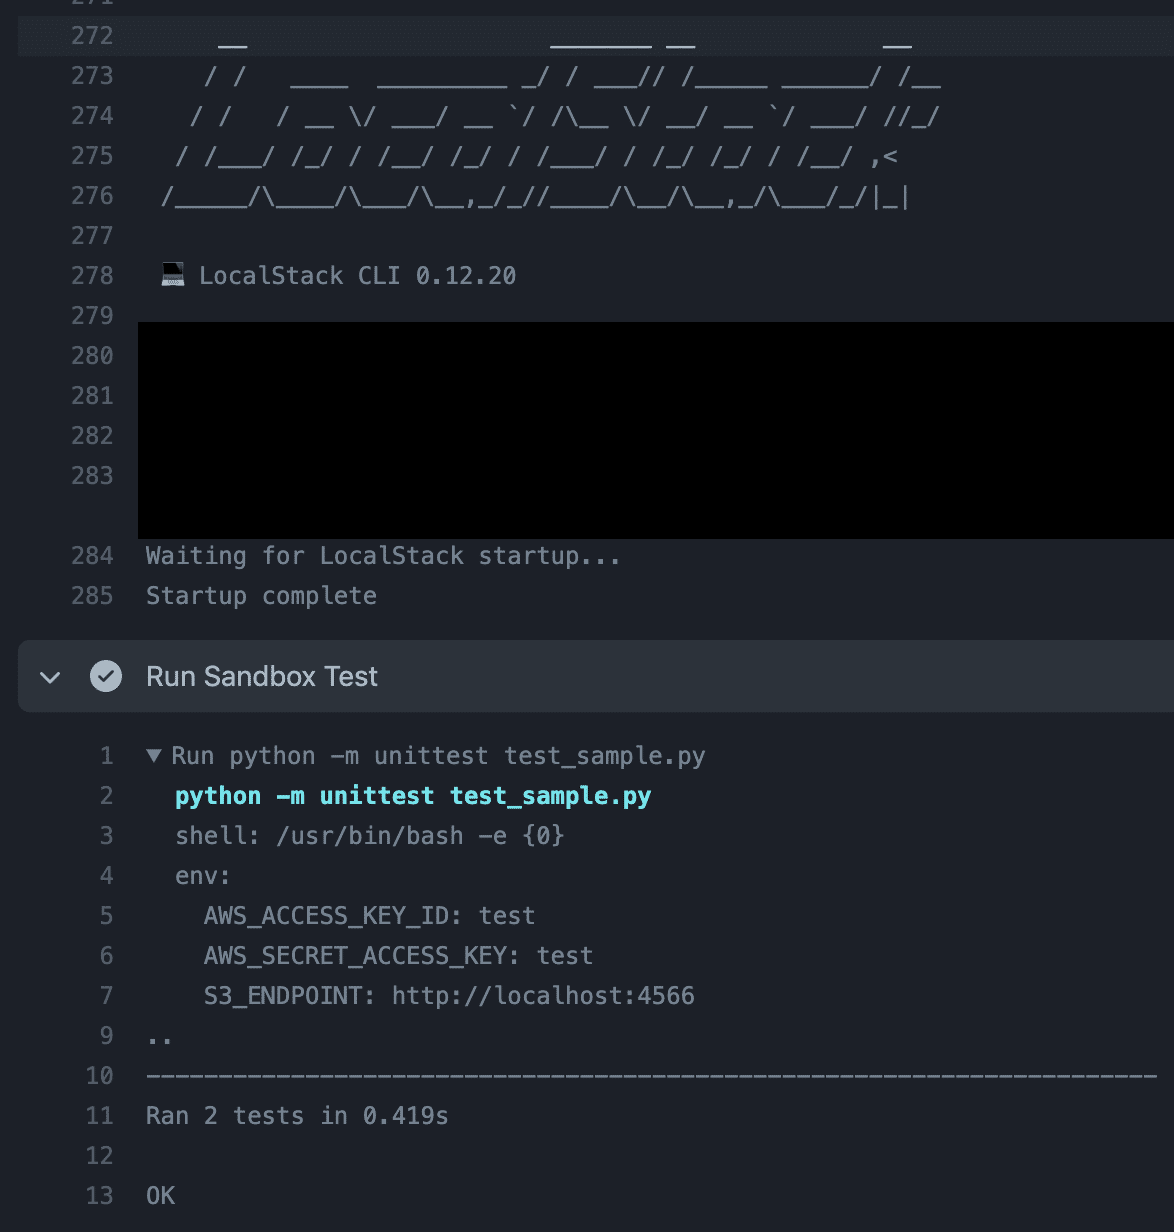Image resolution: width=1174 pixels, height=1232 pixels.
Task: Click the python -m unittest command text
Action: [415, 795]
